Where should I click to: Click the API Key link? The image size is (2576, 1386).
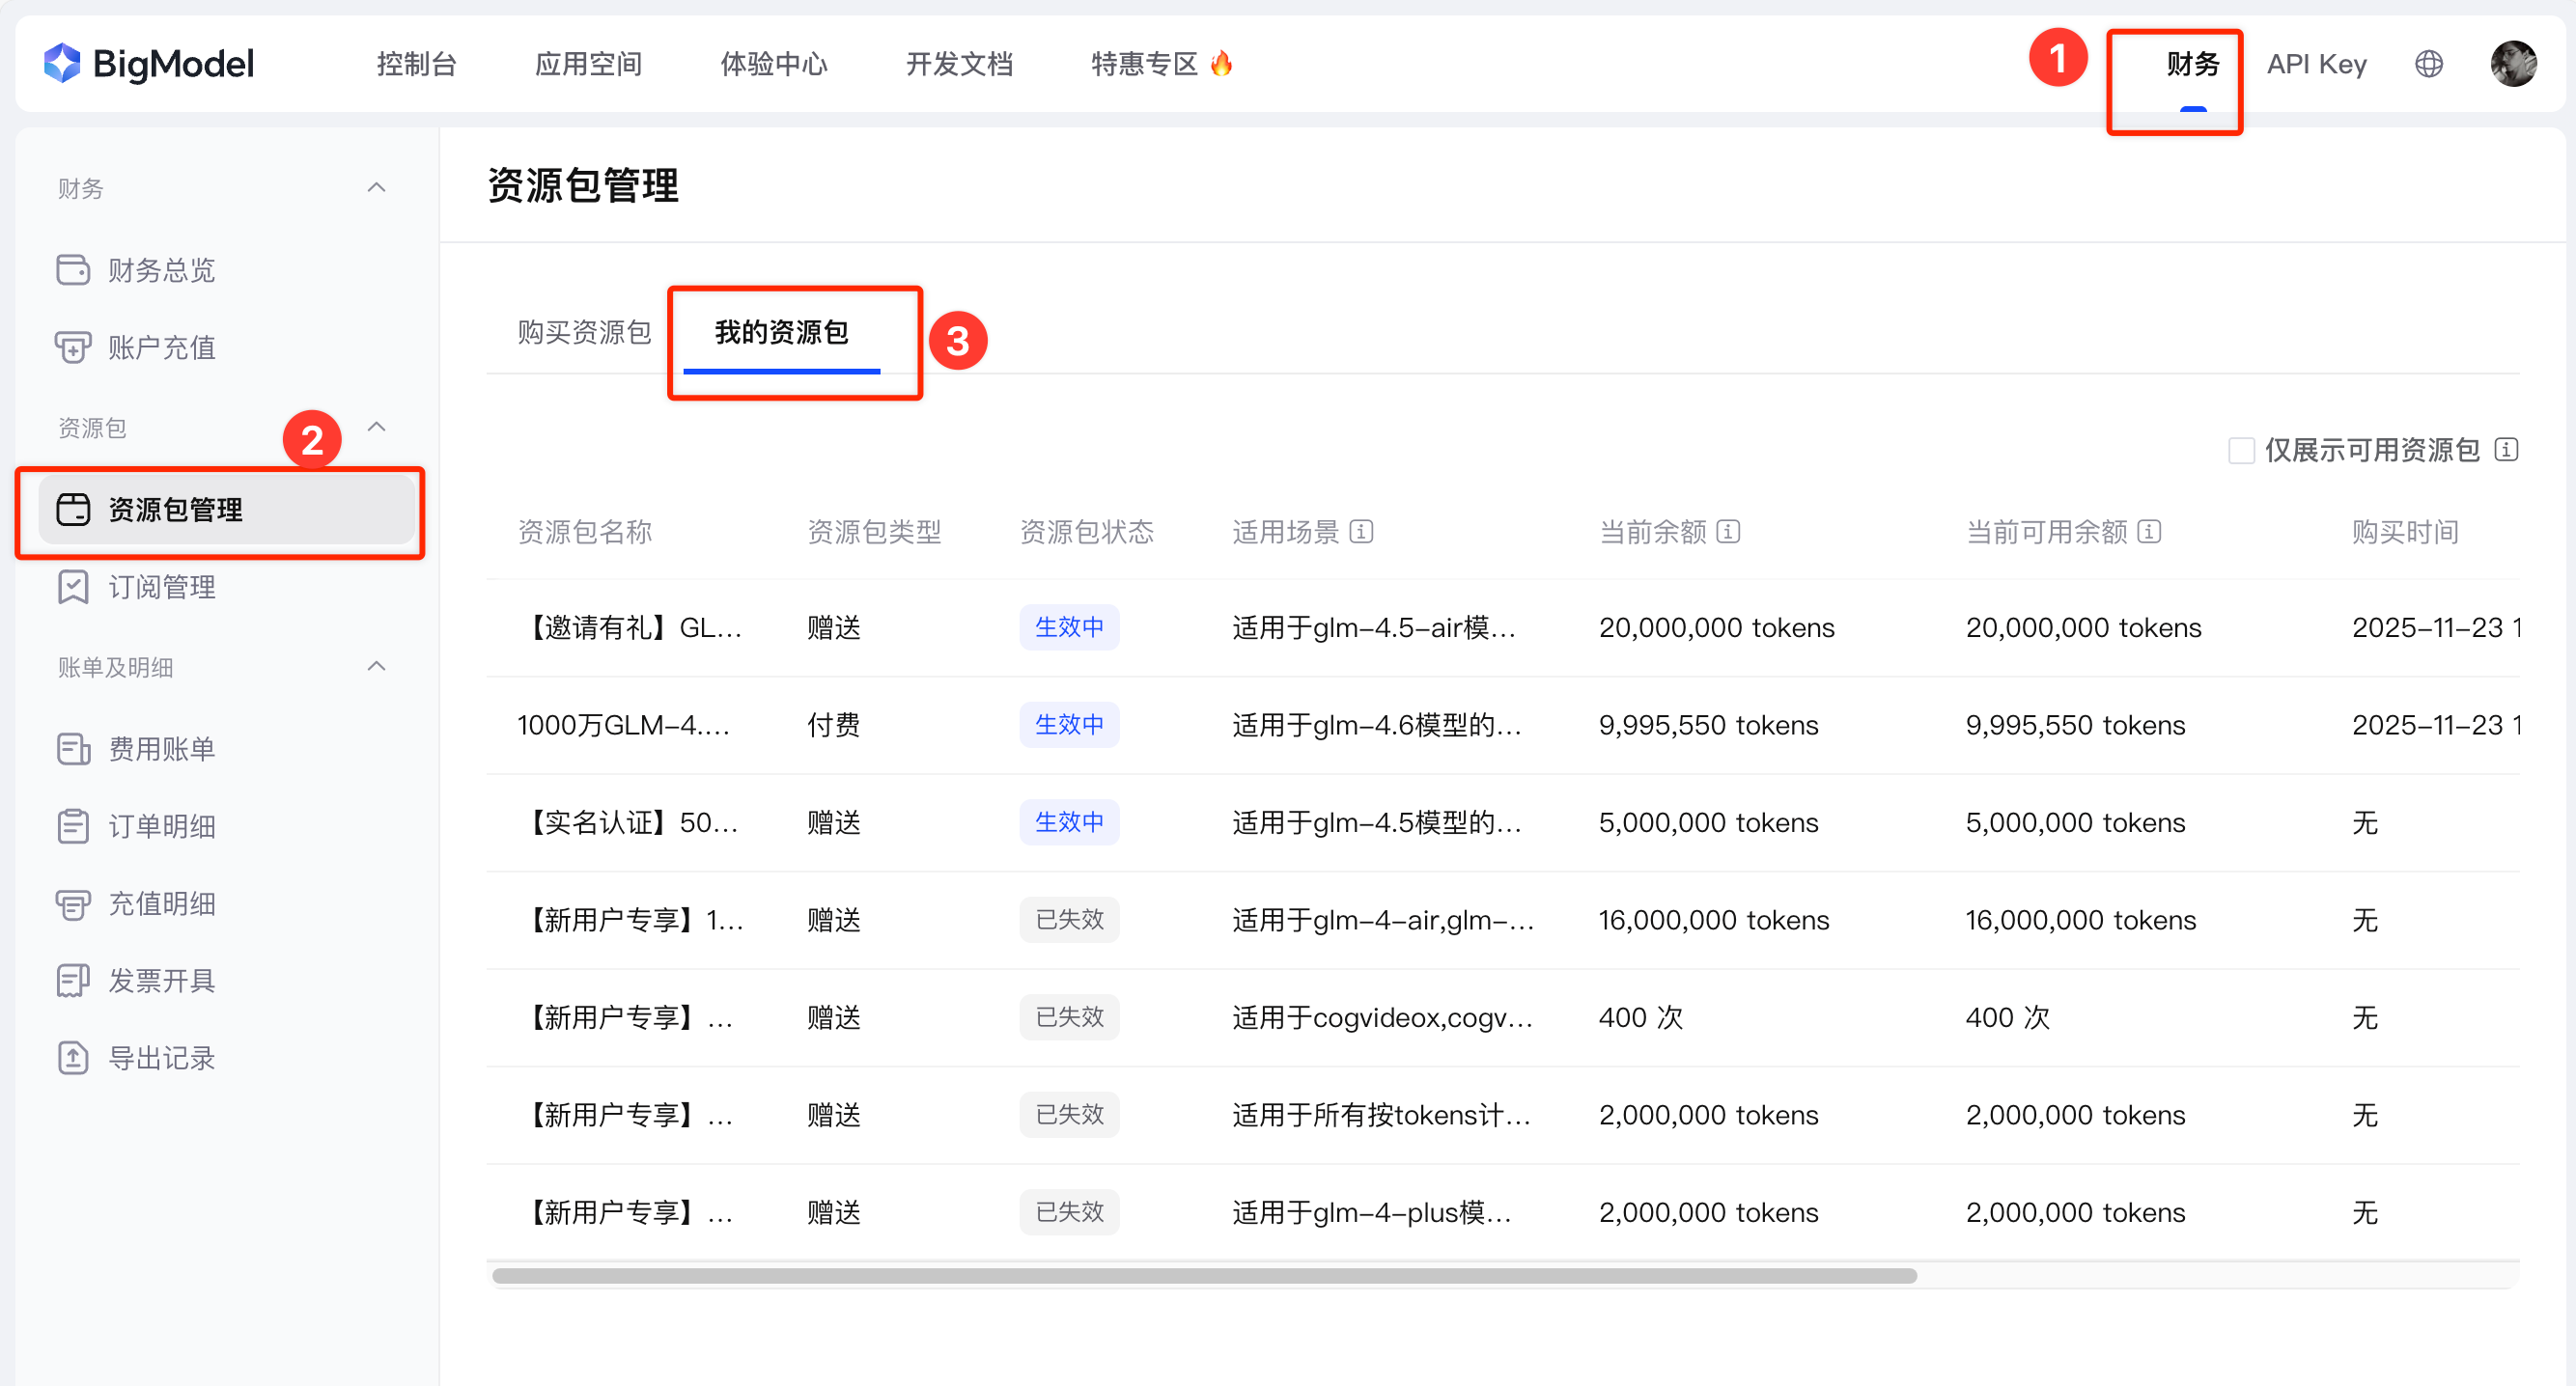[2316, 64]
